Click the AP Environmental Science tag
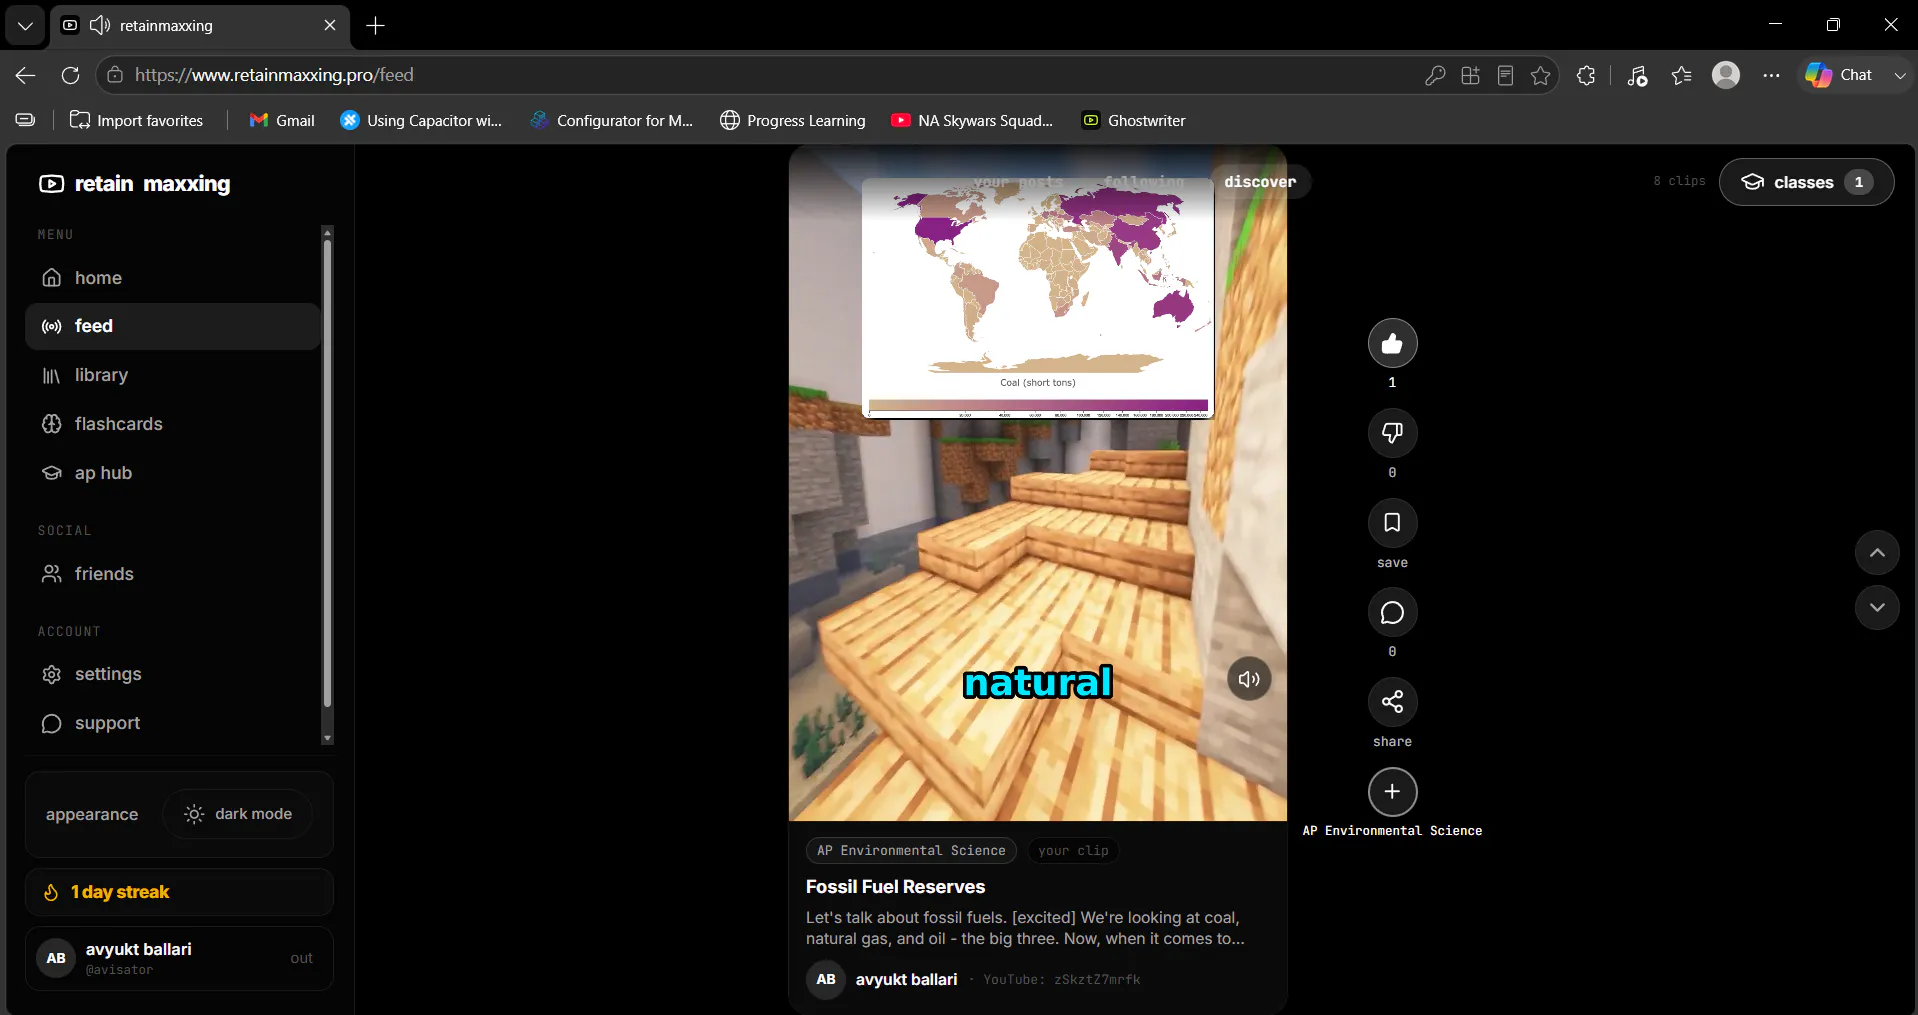Screen dimensions: 1918x1015 [x=911, y=851]
